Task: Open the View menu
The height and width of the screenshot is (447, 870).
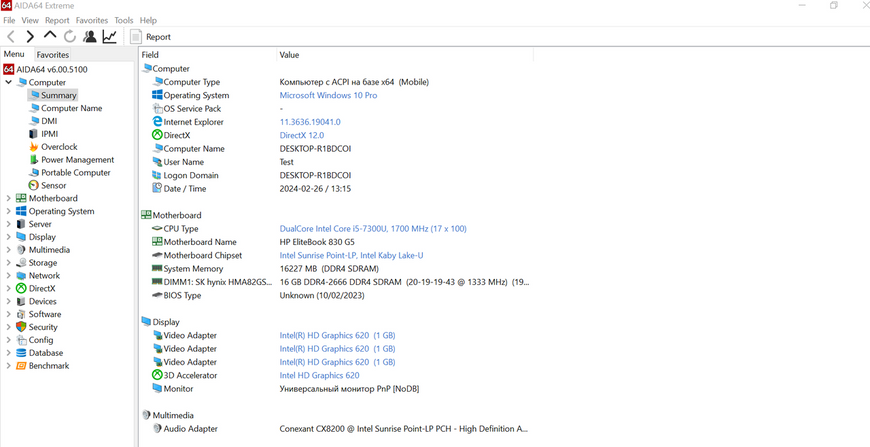Action: tap(30, 20)
